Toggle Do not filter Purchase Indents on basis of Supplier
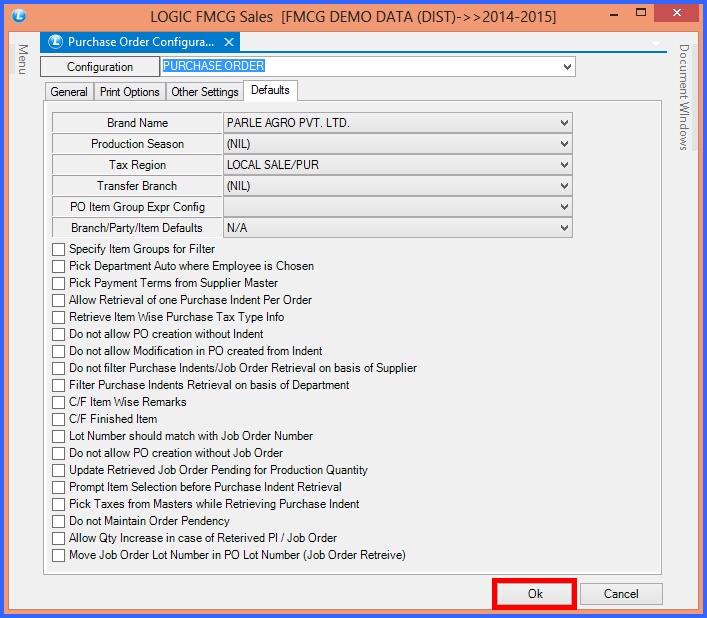The image size is (707, 618). 58,368
